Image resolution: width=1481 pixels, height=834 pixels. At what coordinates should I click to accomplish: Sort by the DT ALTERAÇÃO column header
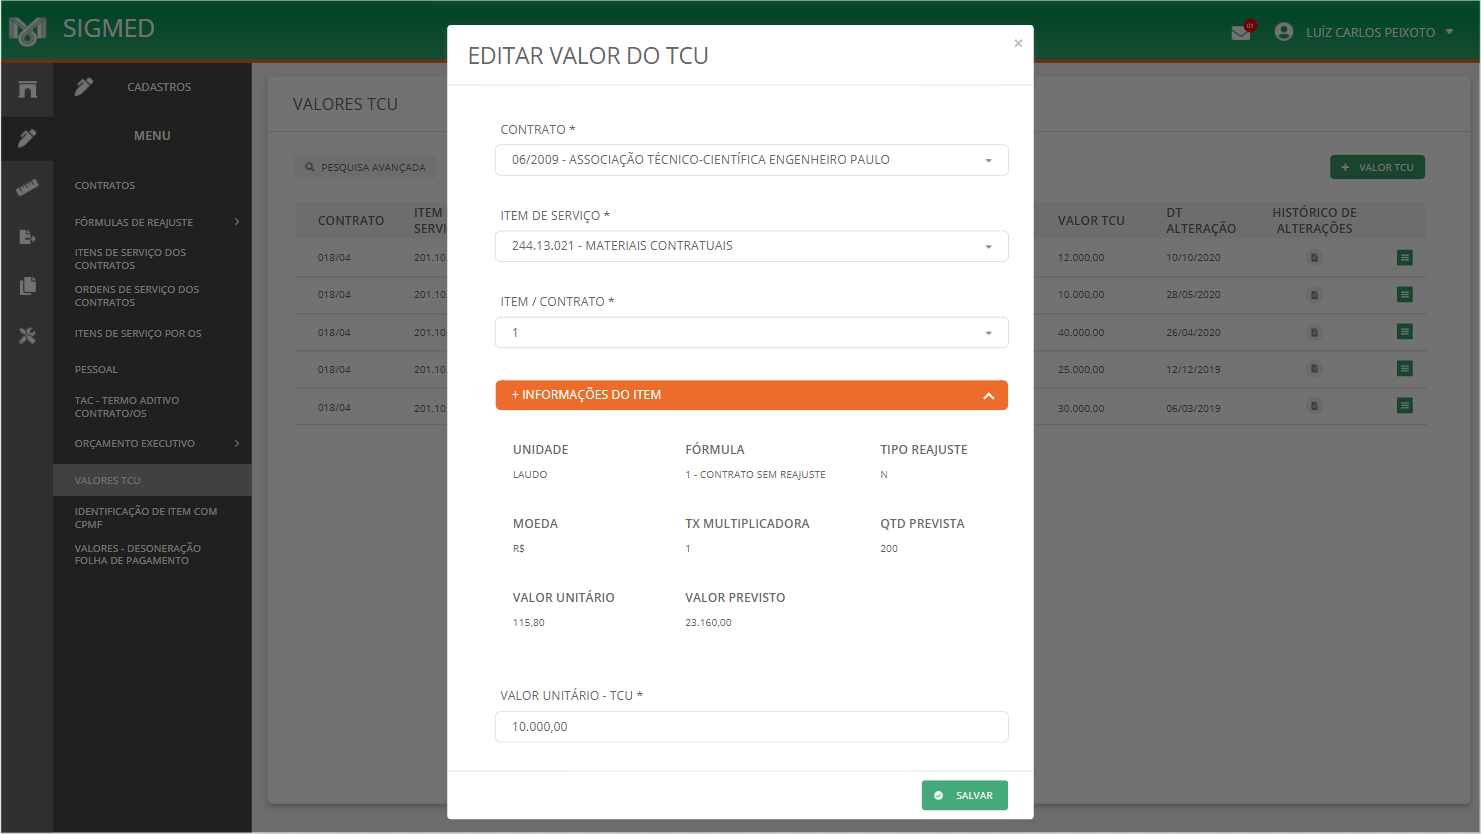click(1201, 221)
